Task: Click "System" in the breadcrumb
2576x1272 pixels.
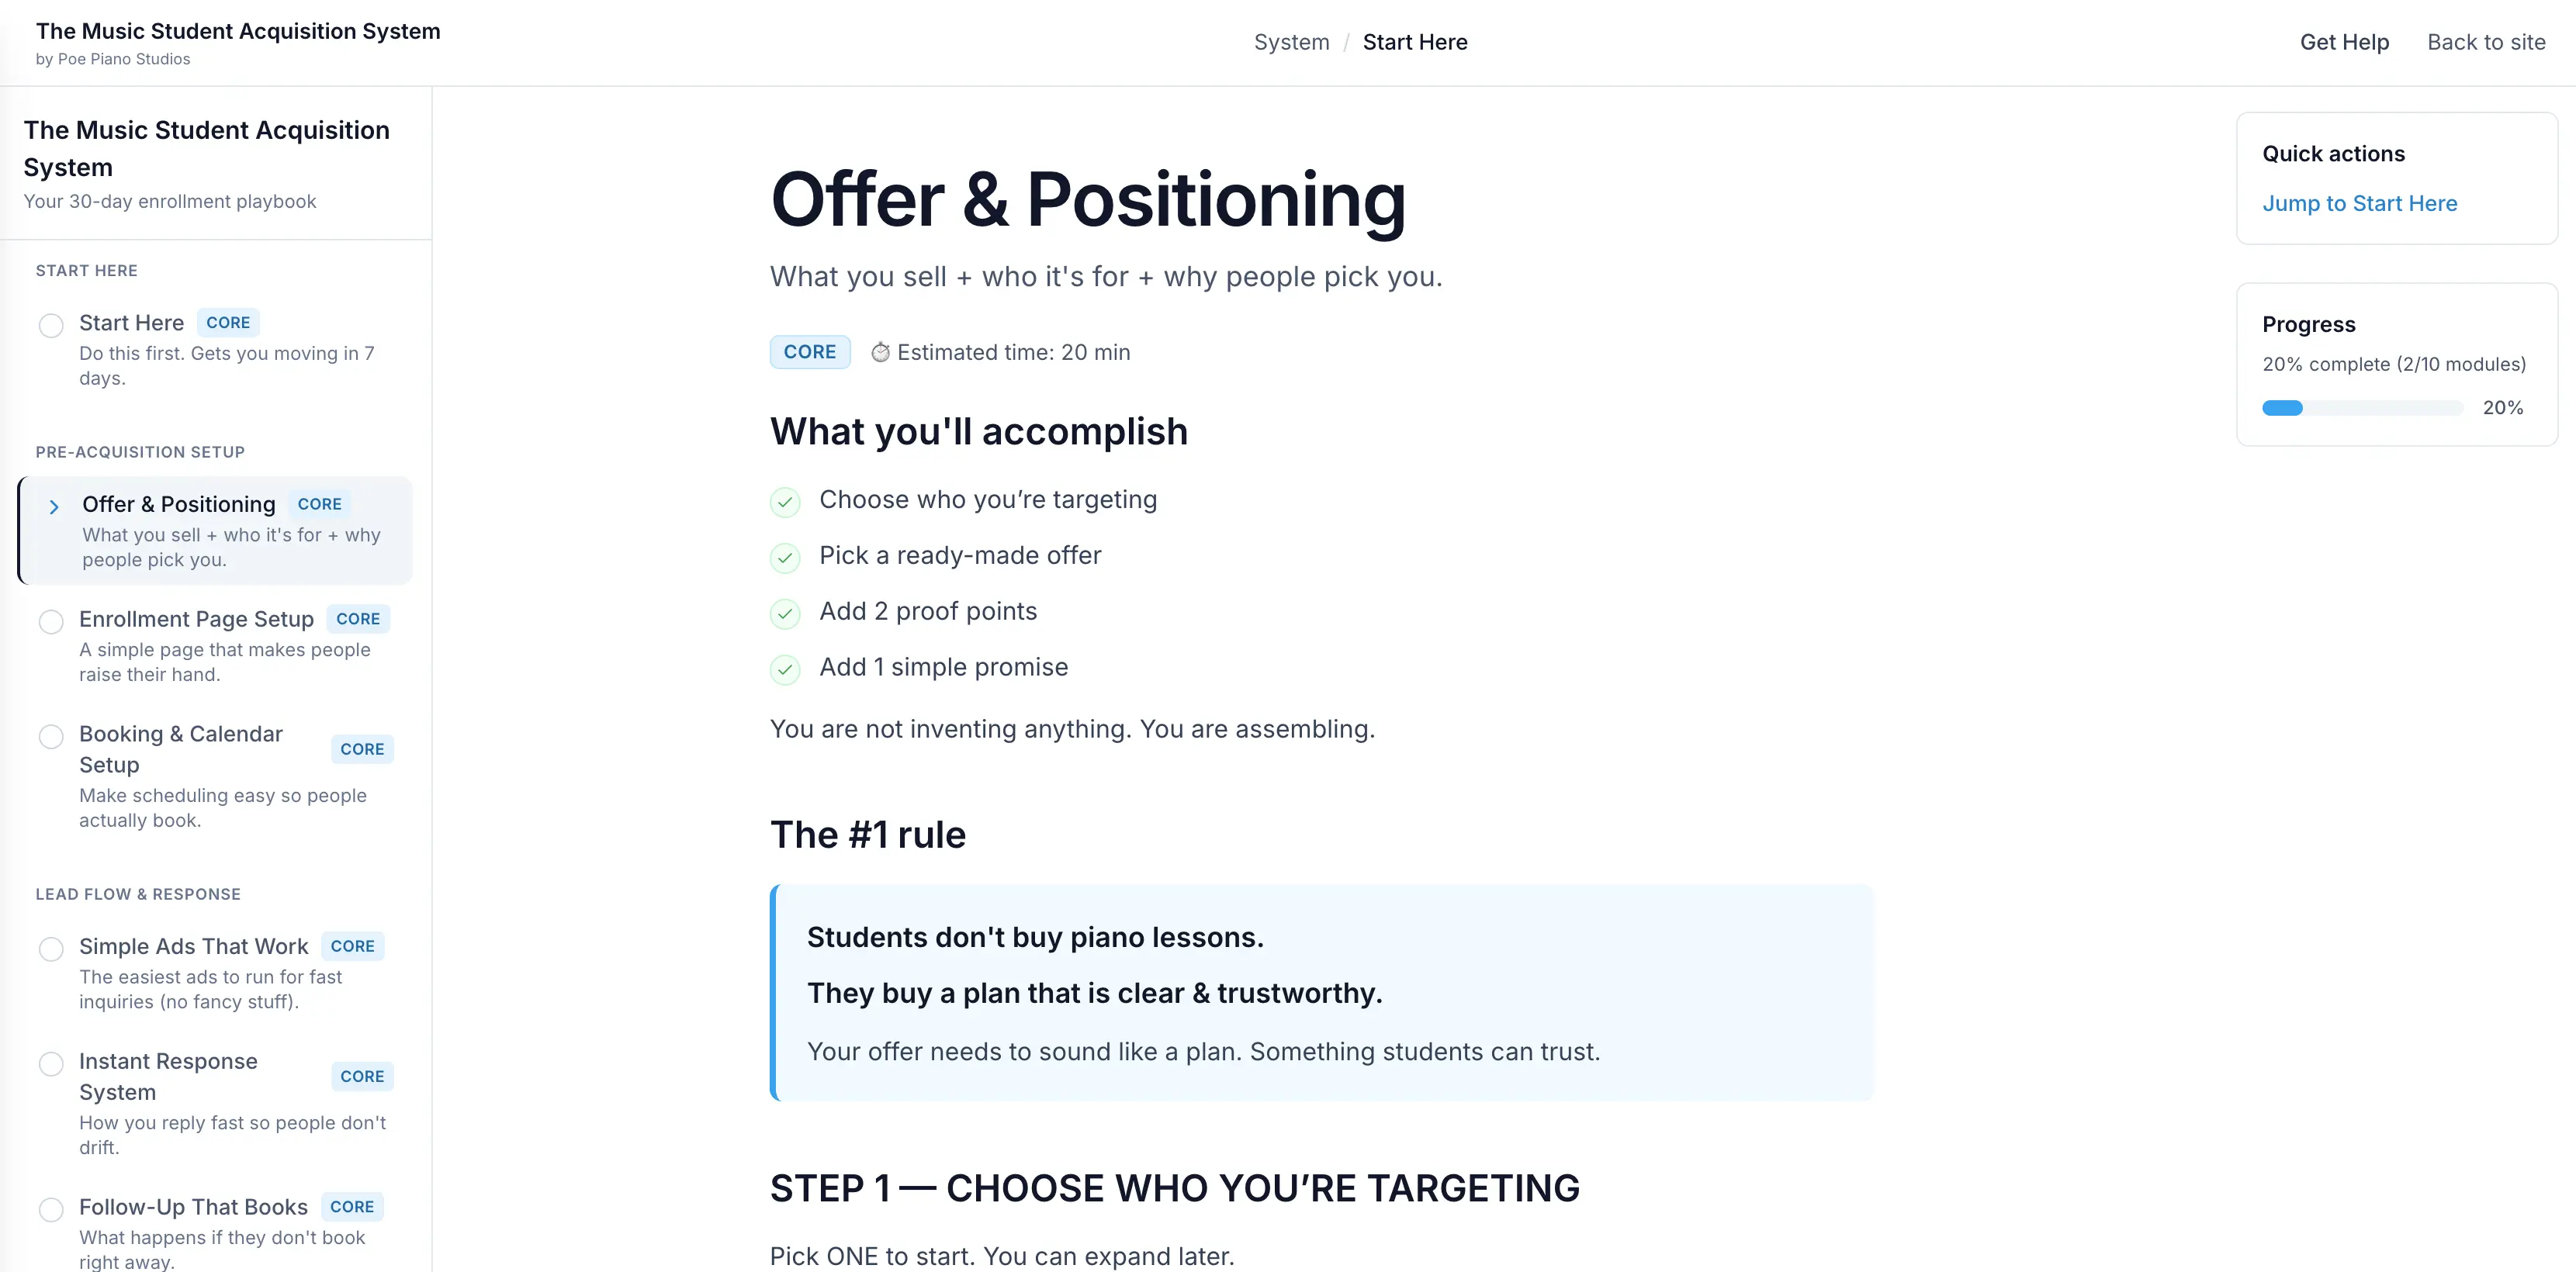Action: pos(1291,42)
